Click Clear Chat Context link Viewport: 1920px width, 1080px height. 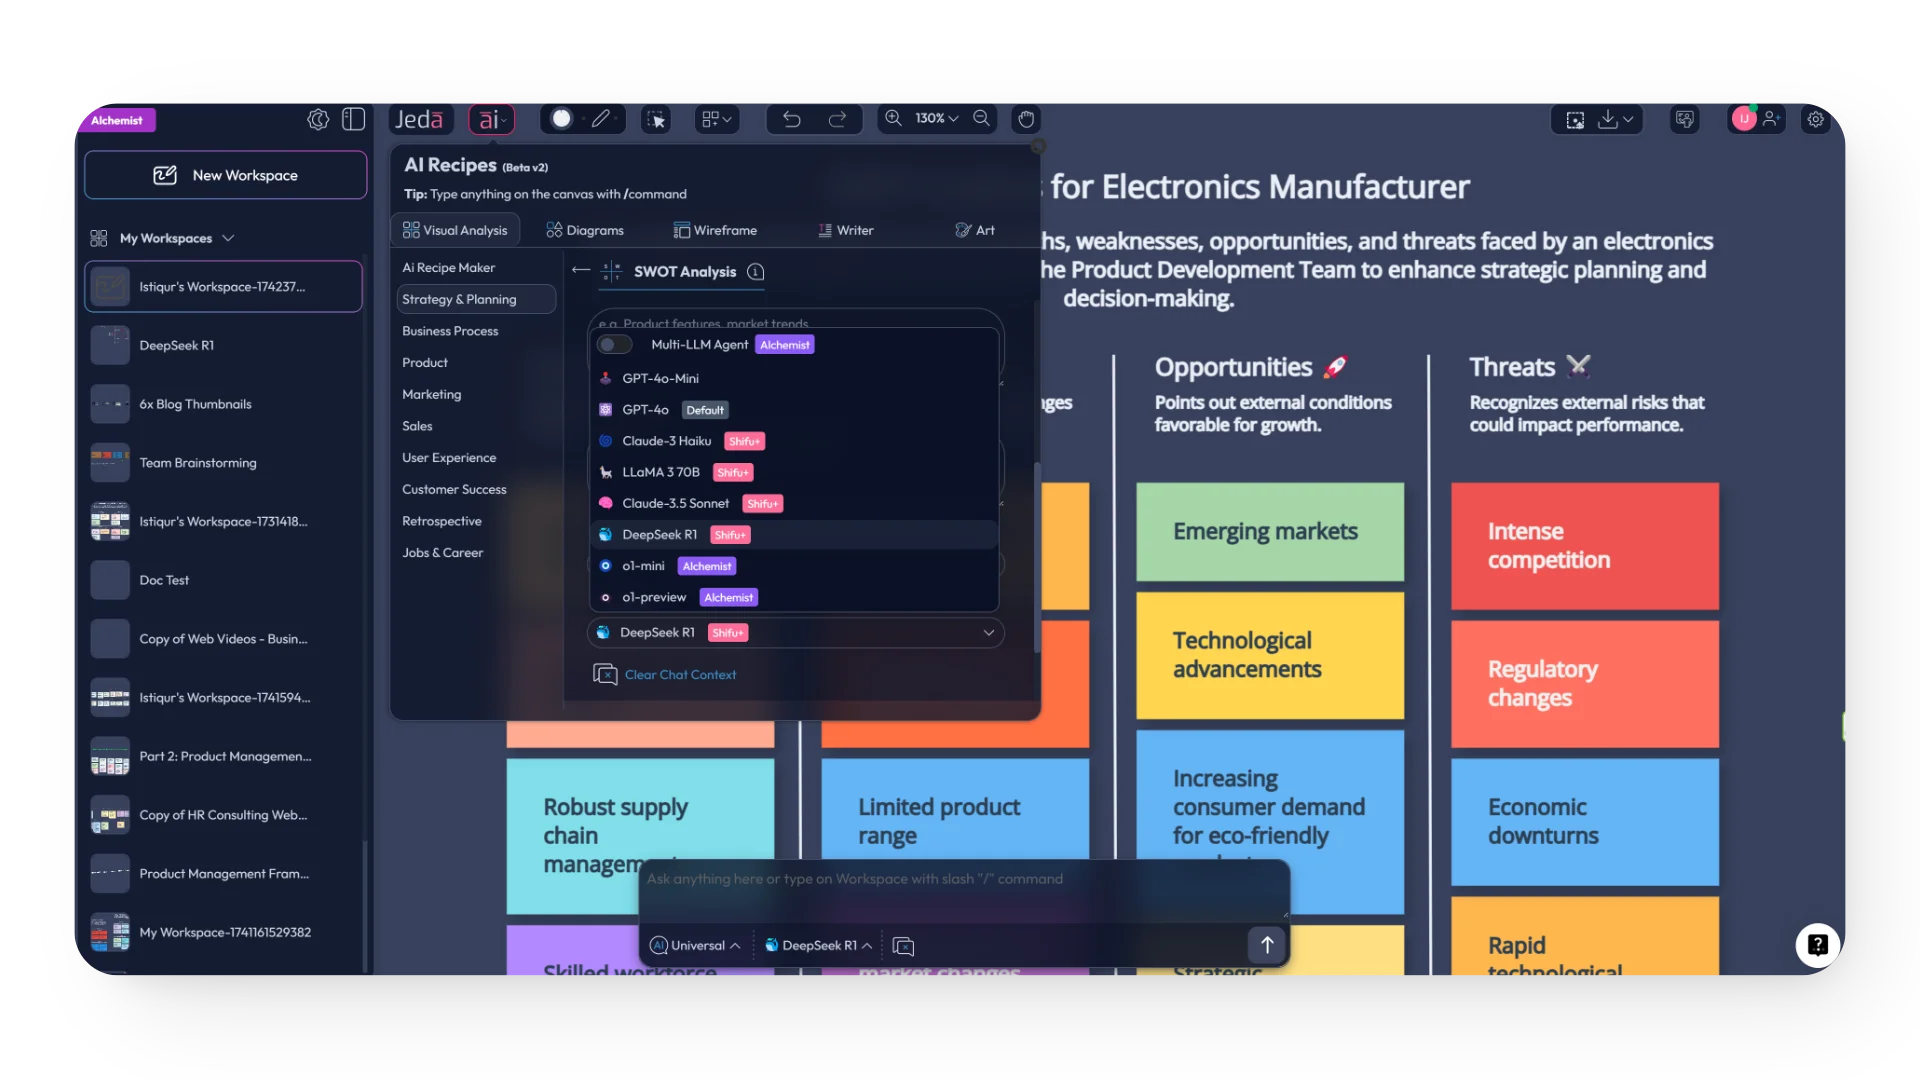point(680,675)
